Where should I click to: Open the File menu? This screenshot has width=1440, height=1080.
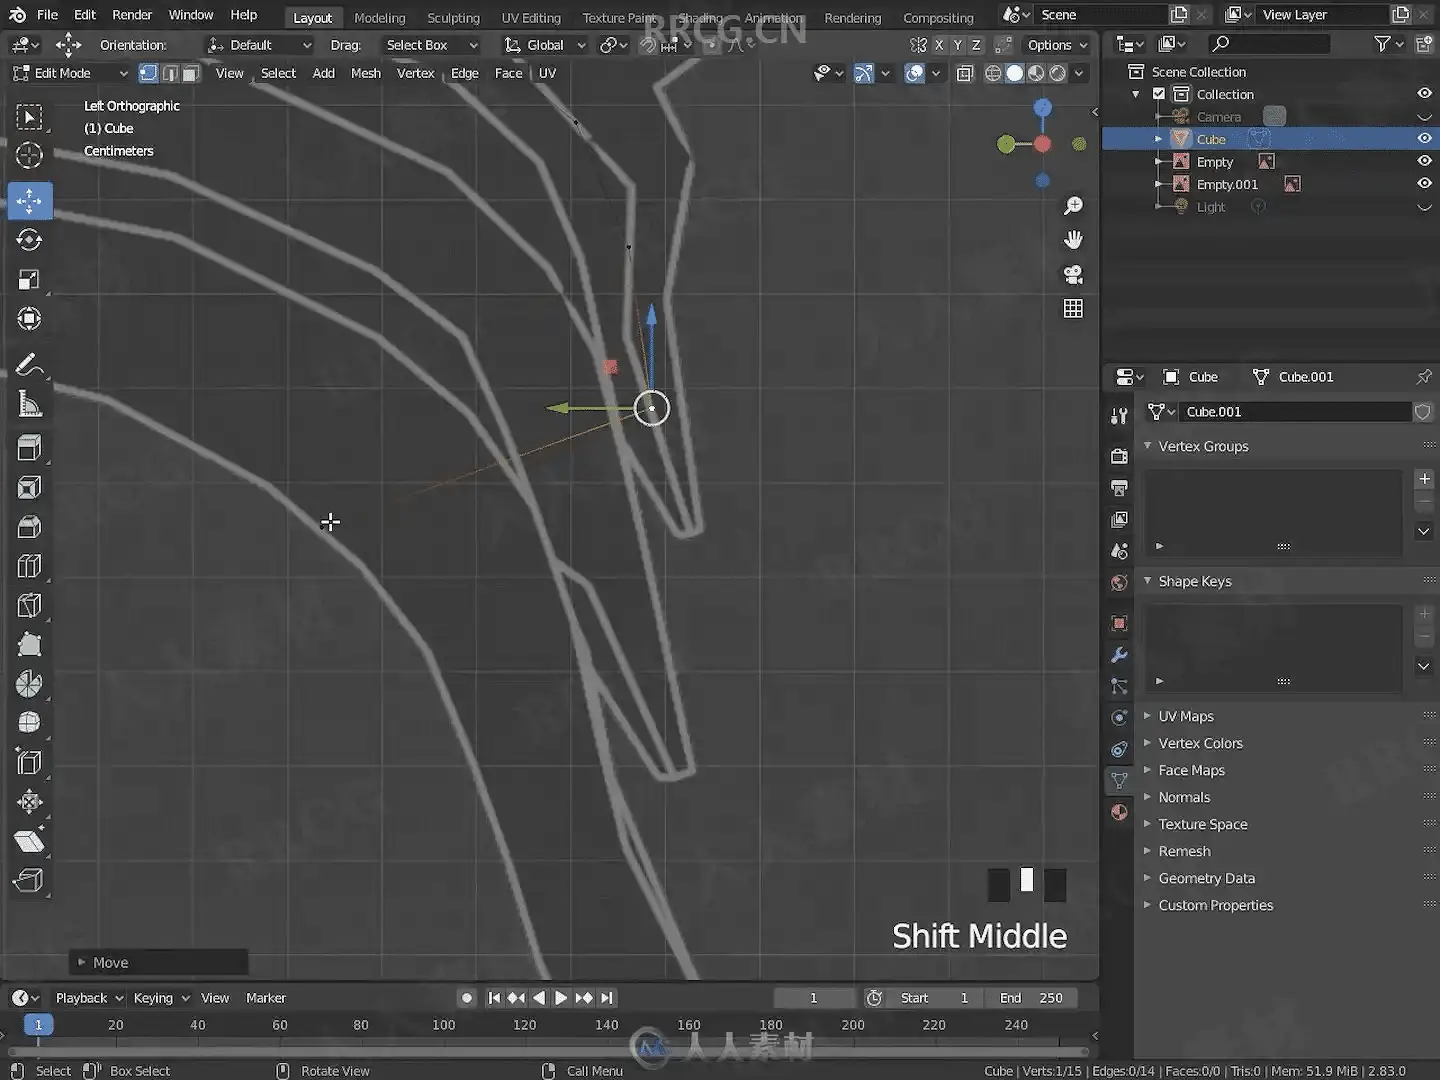[47, 15]
